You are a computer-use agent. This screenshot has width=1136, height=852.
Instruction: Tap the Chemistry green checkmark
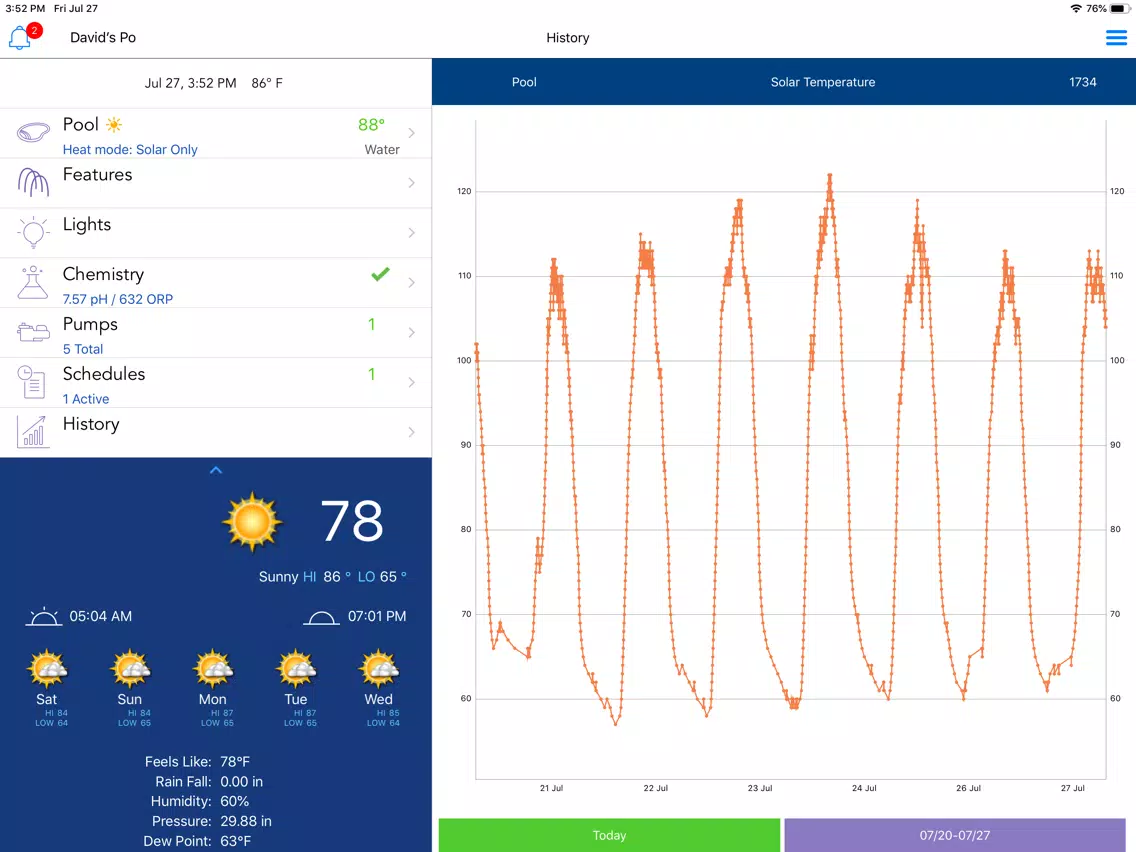380,274
